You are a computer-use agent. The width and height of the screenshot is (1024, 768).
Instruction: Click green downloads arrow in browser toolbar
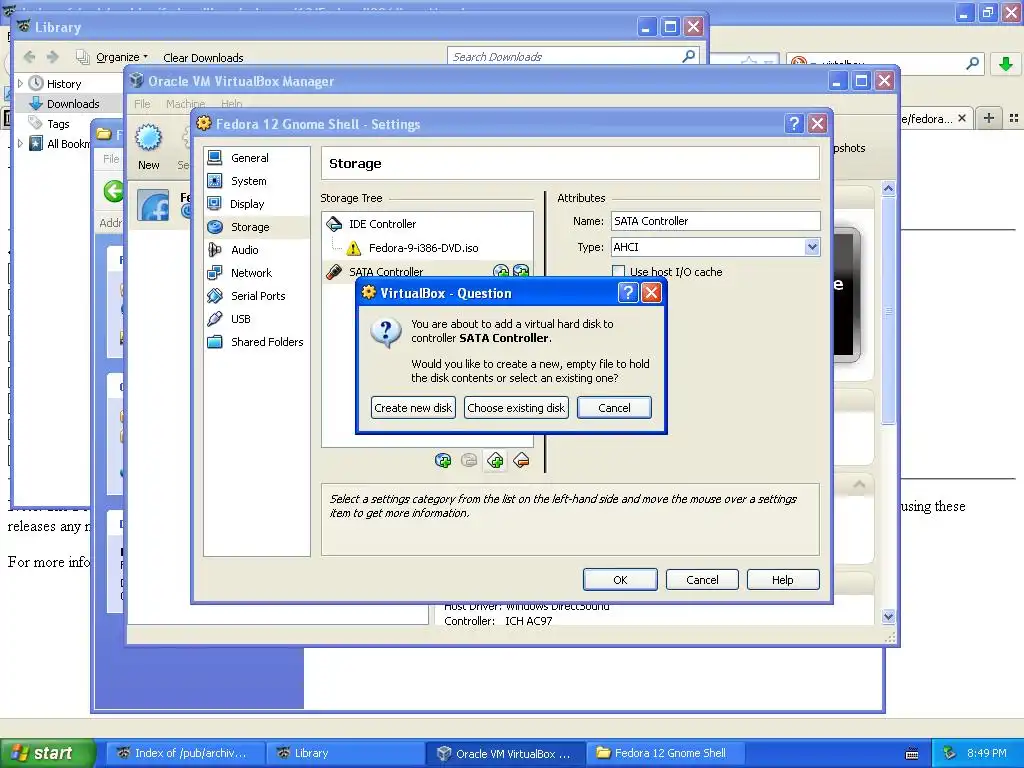[1006, 63]
